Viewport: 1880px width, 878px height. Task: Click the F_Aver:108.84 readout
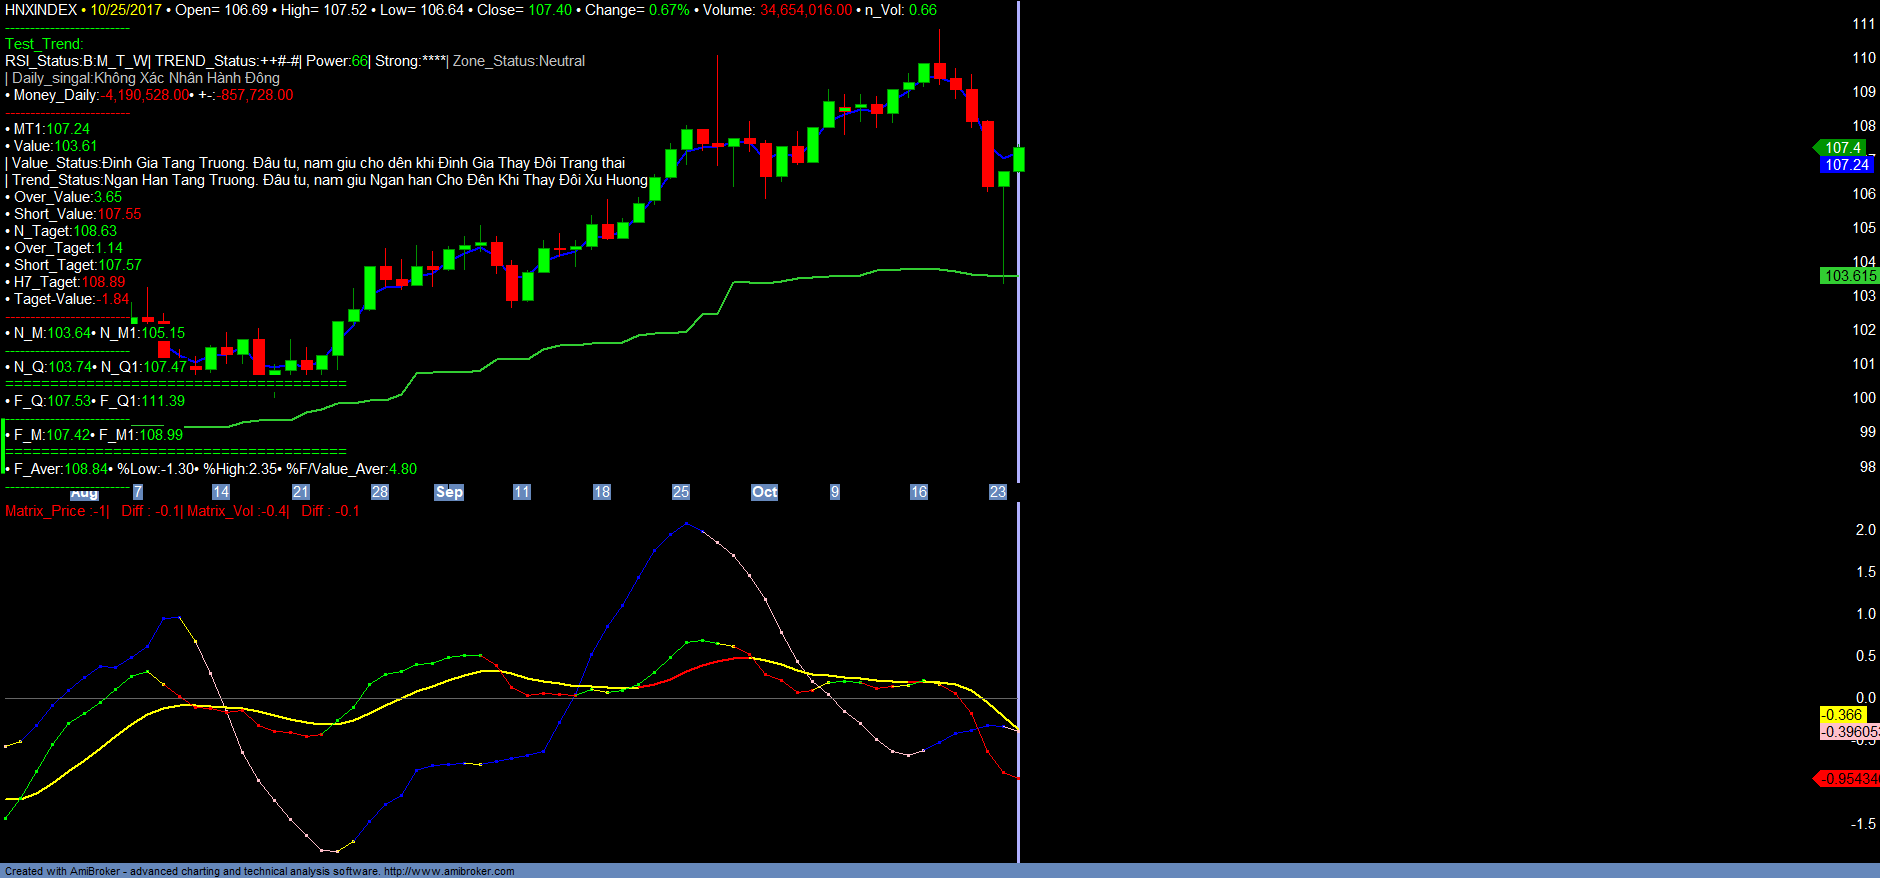pyautogui.click(x=60, y=469)
